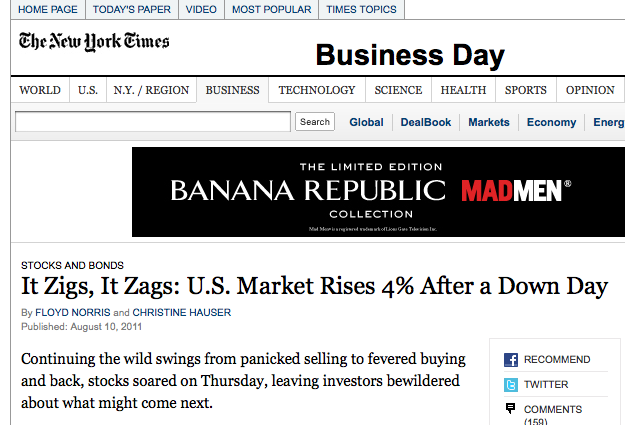
Task: Click into the search text field
Action: (x=153, y=122)
